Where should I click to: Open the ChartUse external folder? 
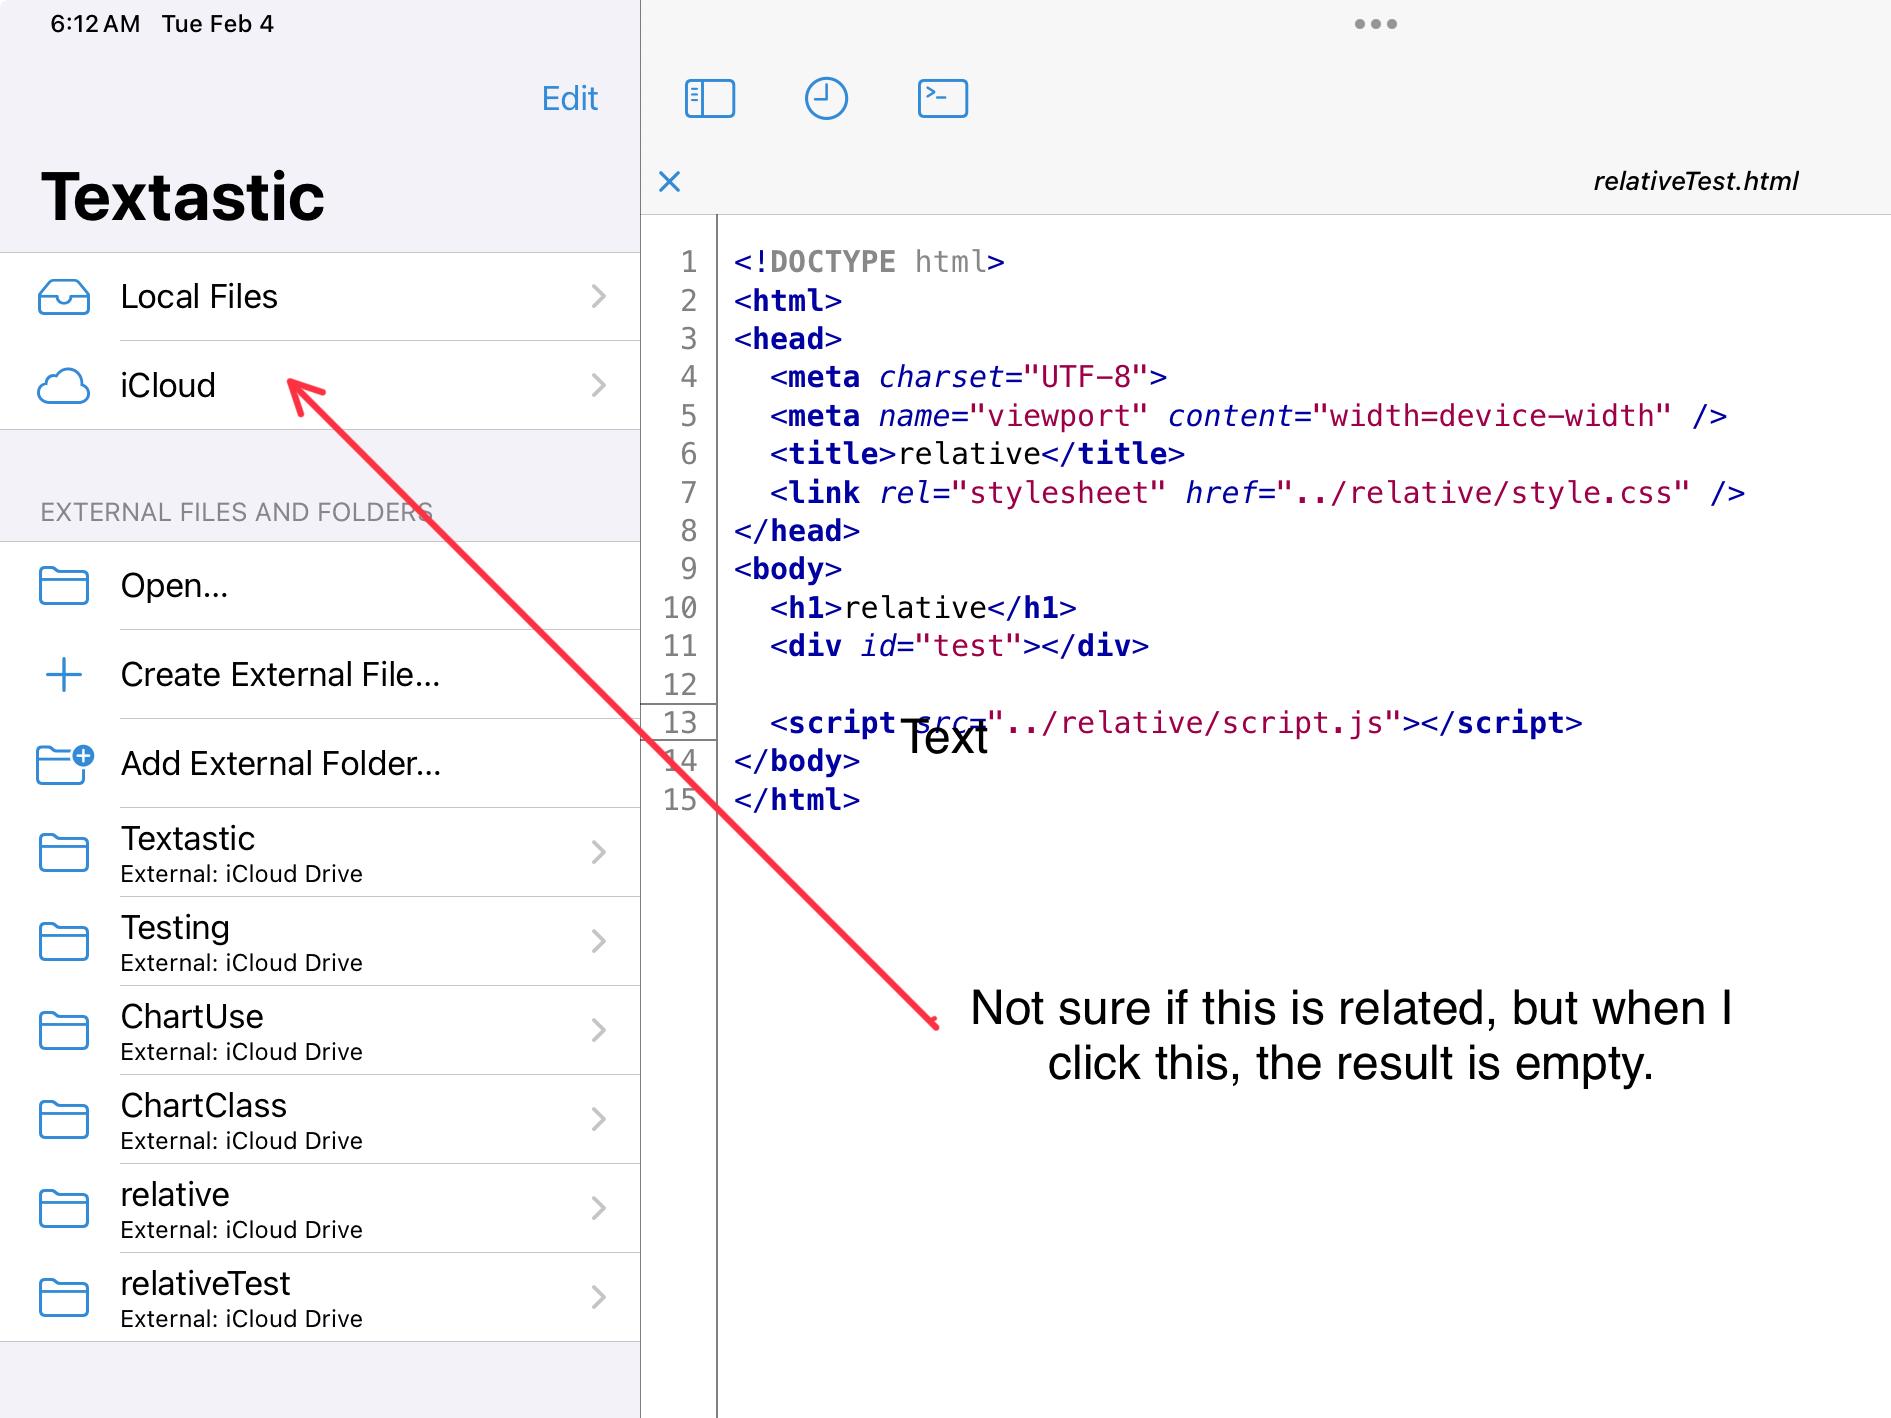click(x=320, y=1031)
